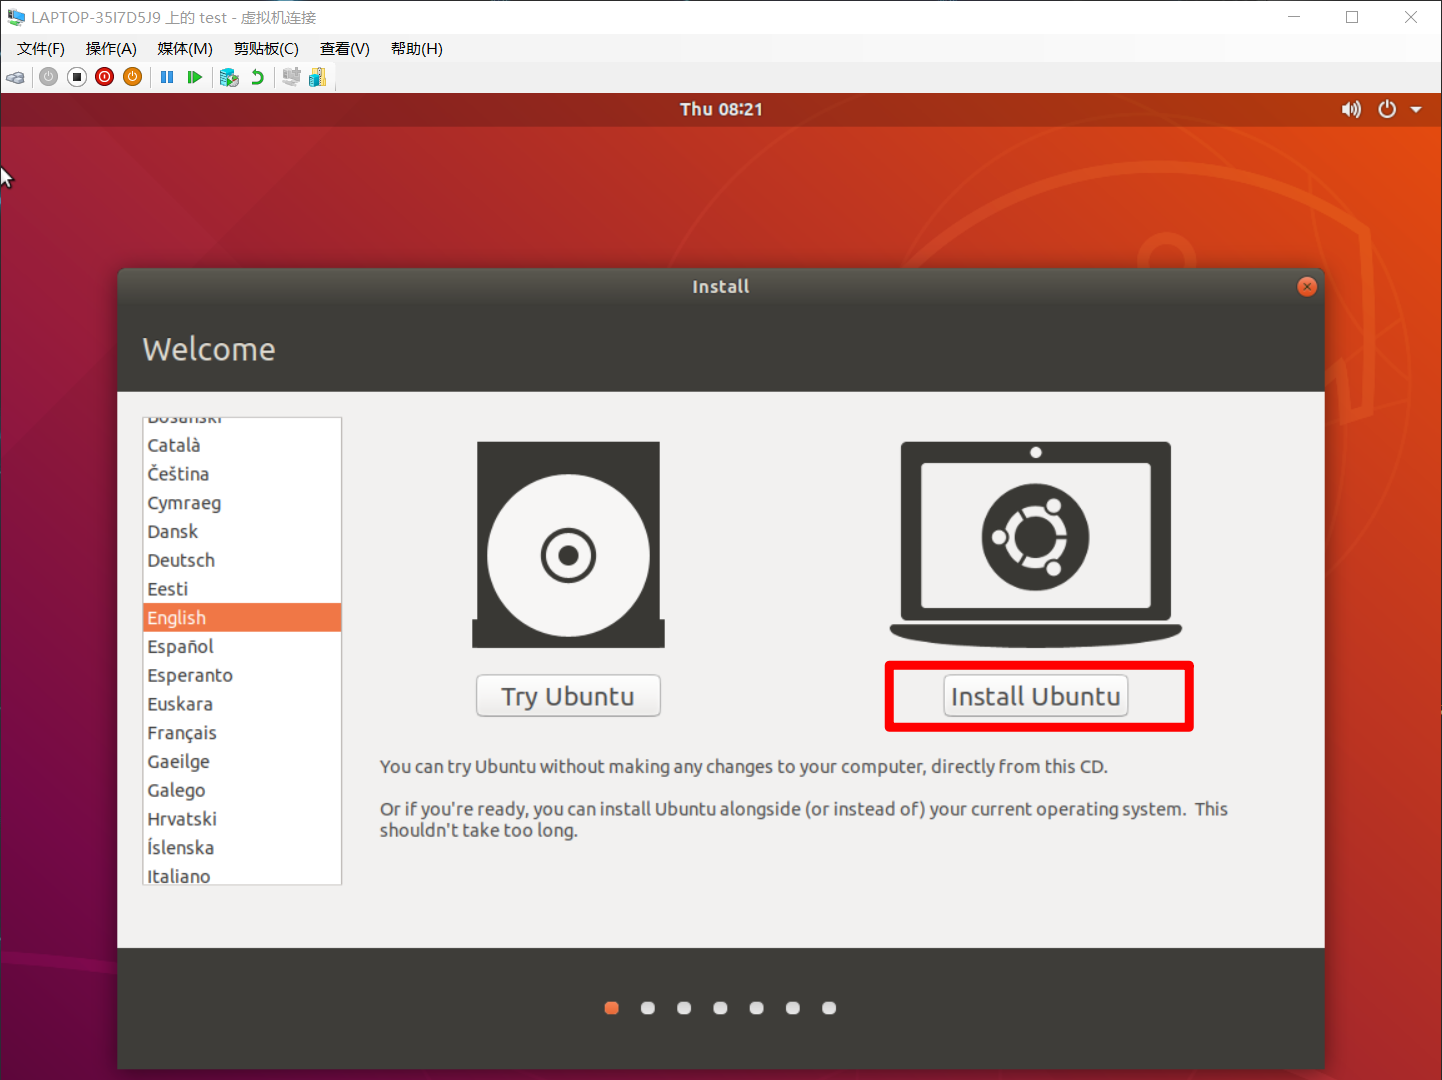This screenshot has width=1442, height=1080.
Task: Click the red Shut Down toolbar icon
Action: (x=105, y=77)
